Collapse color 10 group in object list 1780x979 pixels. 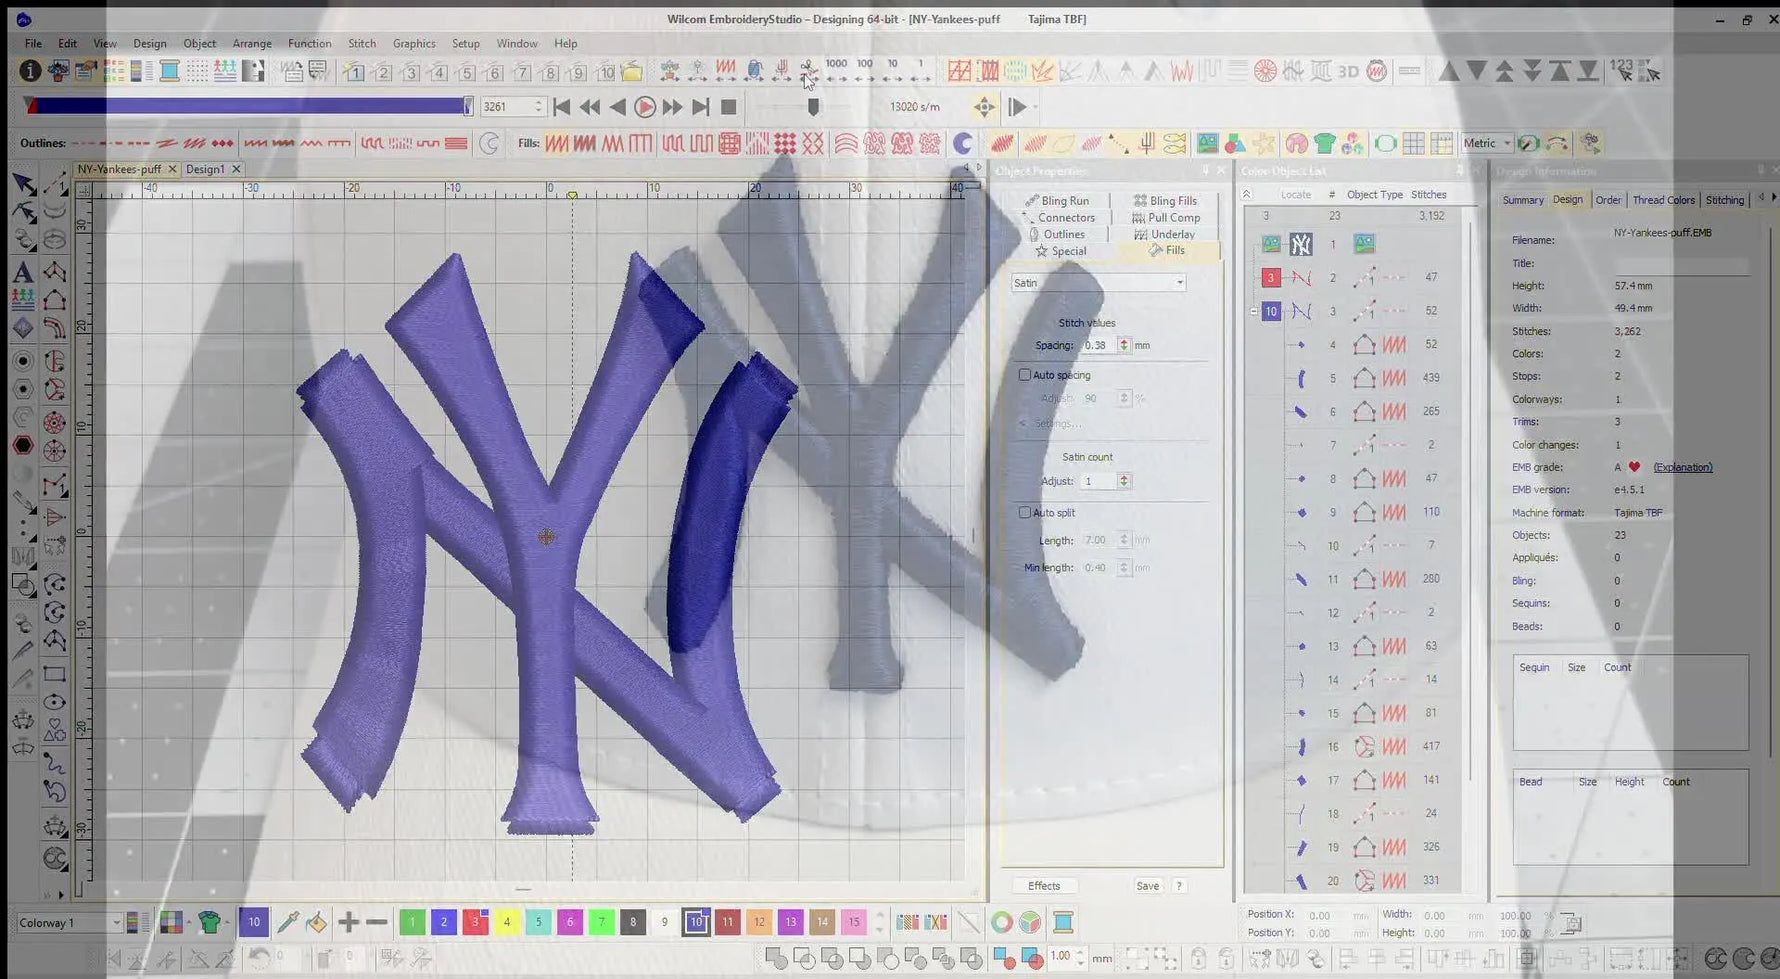tap(1254, 311)
